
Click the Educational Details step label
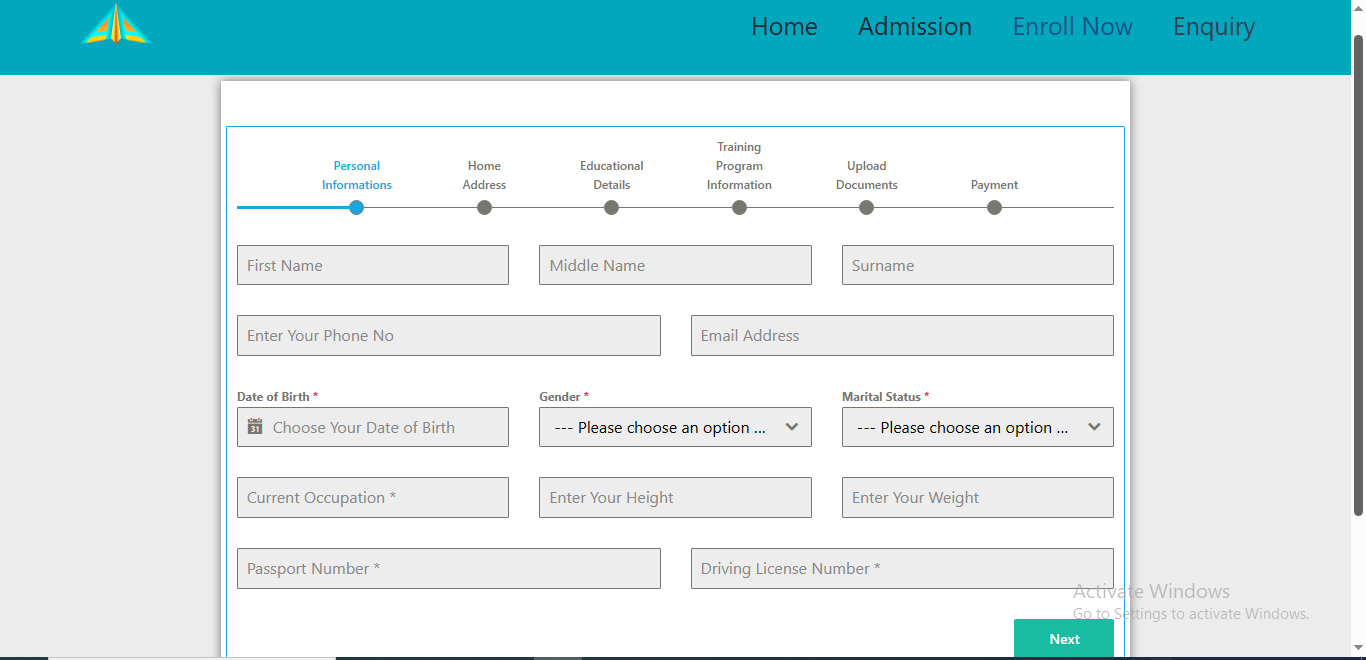point(612,175)
